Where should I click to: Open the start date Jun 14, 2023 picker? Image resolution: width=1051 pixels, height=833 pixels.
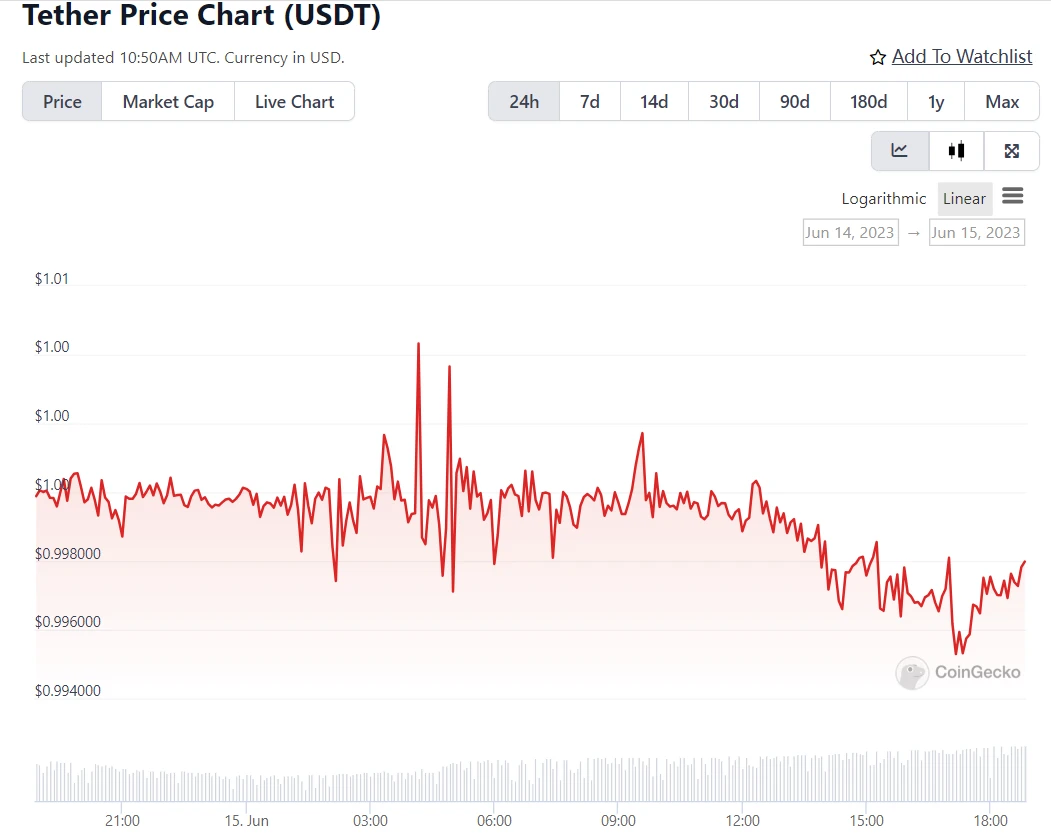[850, 233]
